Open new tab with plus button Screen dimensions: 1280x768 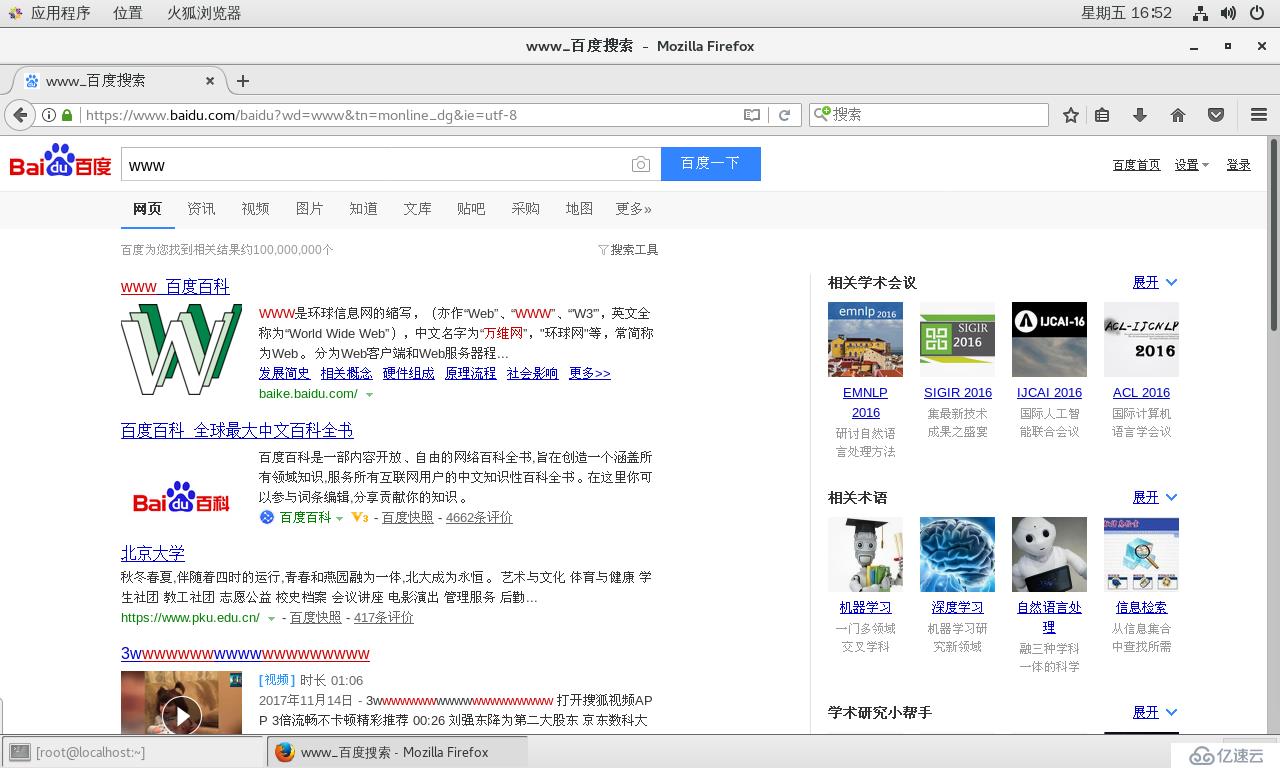click(x=242, y=81)
